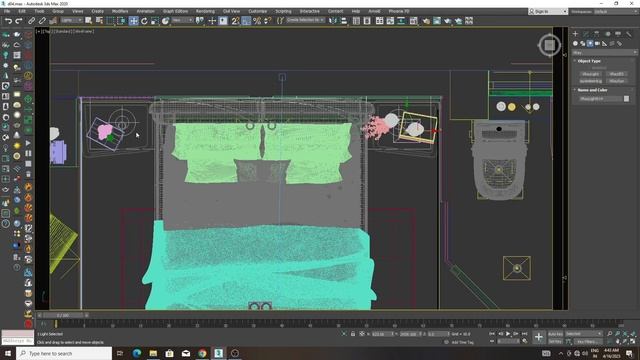Screen dimensions: 640x360
Task: Open the Select by Name dialog
Action: [x=99, y=21]
